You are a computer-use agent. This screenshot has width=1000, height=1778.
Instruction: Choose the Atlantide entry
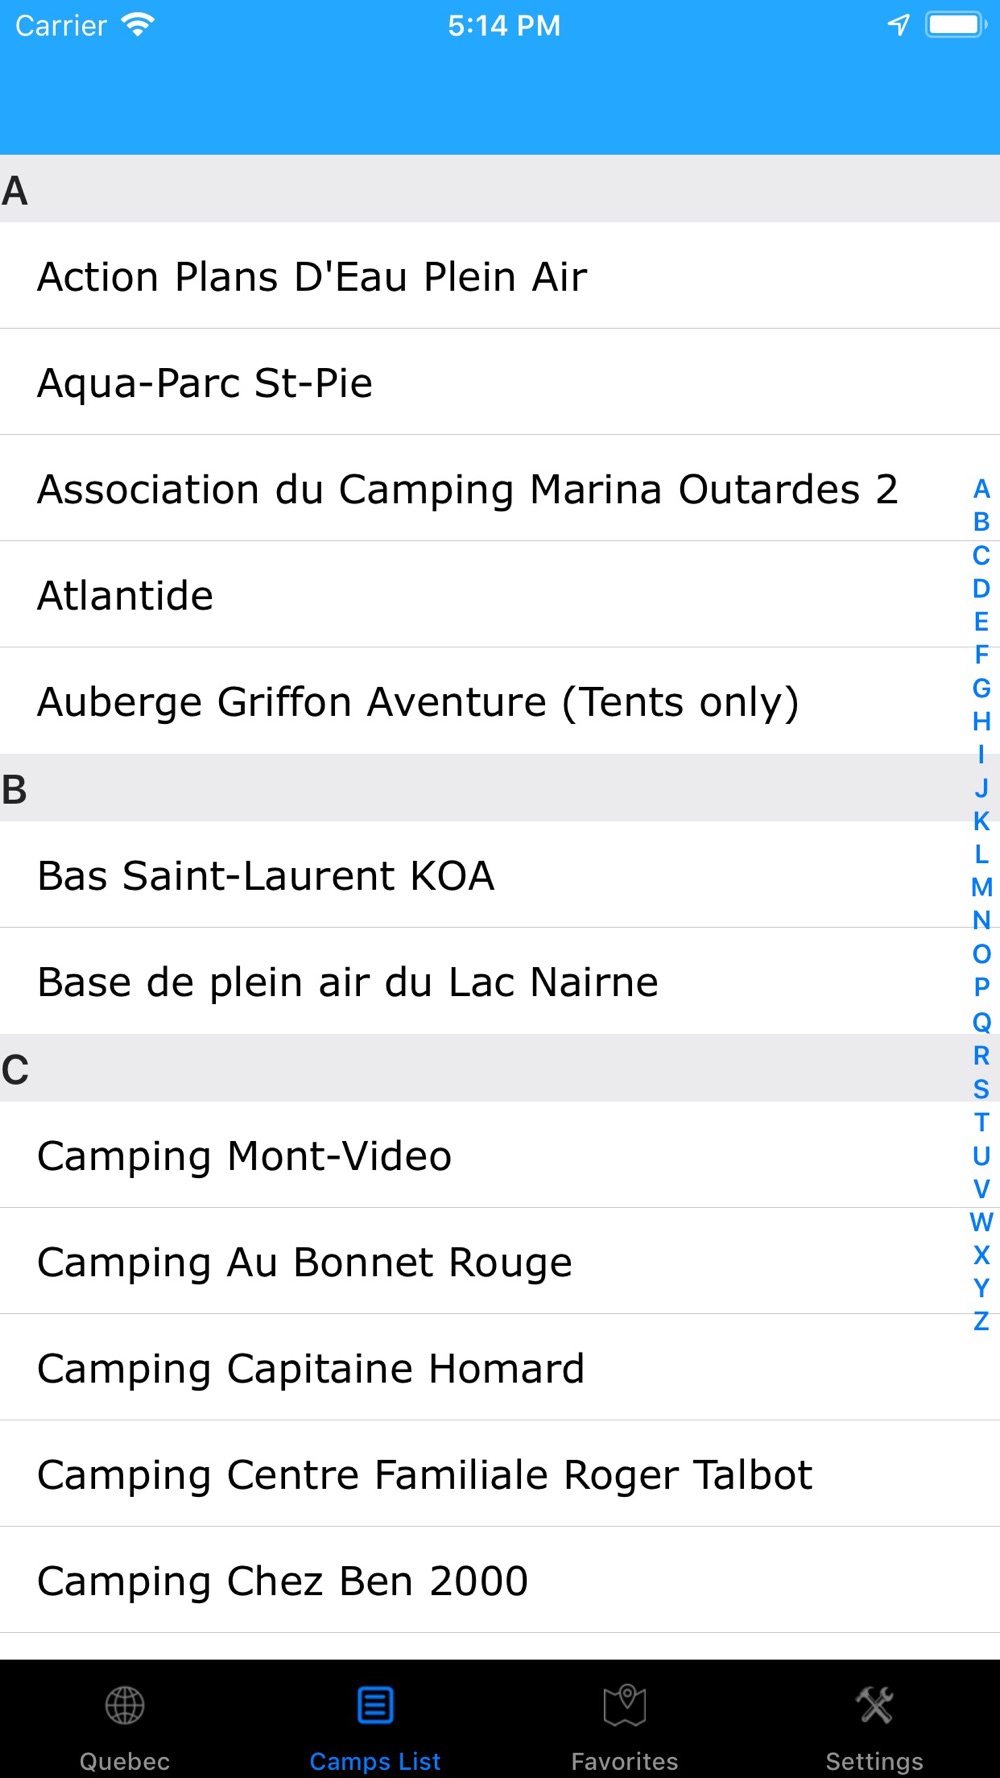[x=126, y=596]
